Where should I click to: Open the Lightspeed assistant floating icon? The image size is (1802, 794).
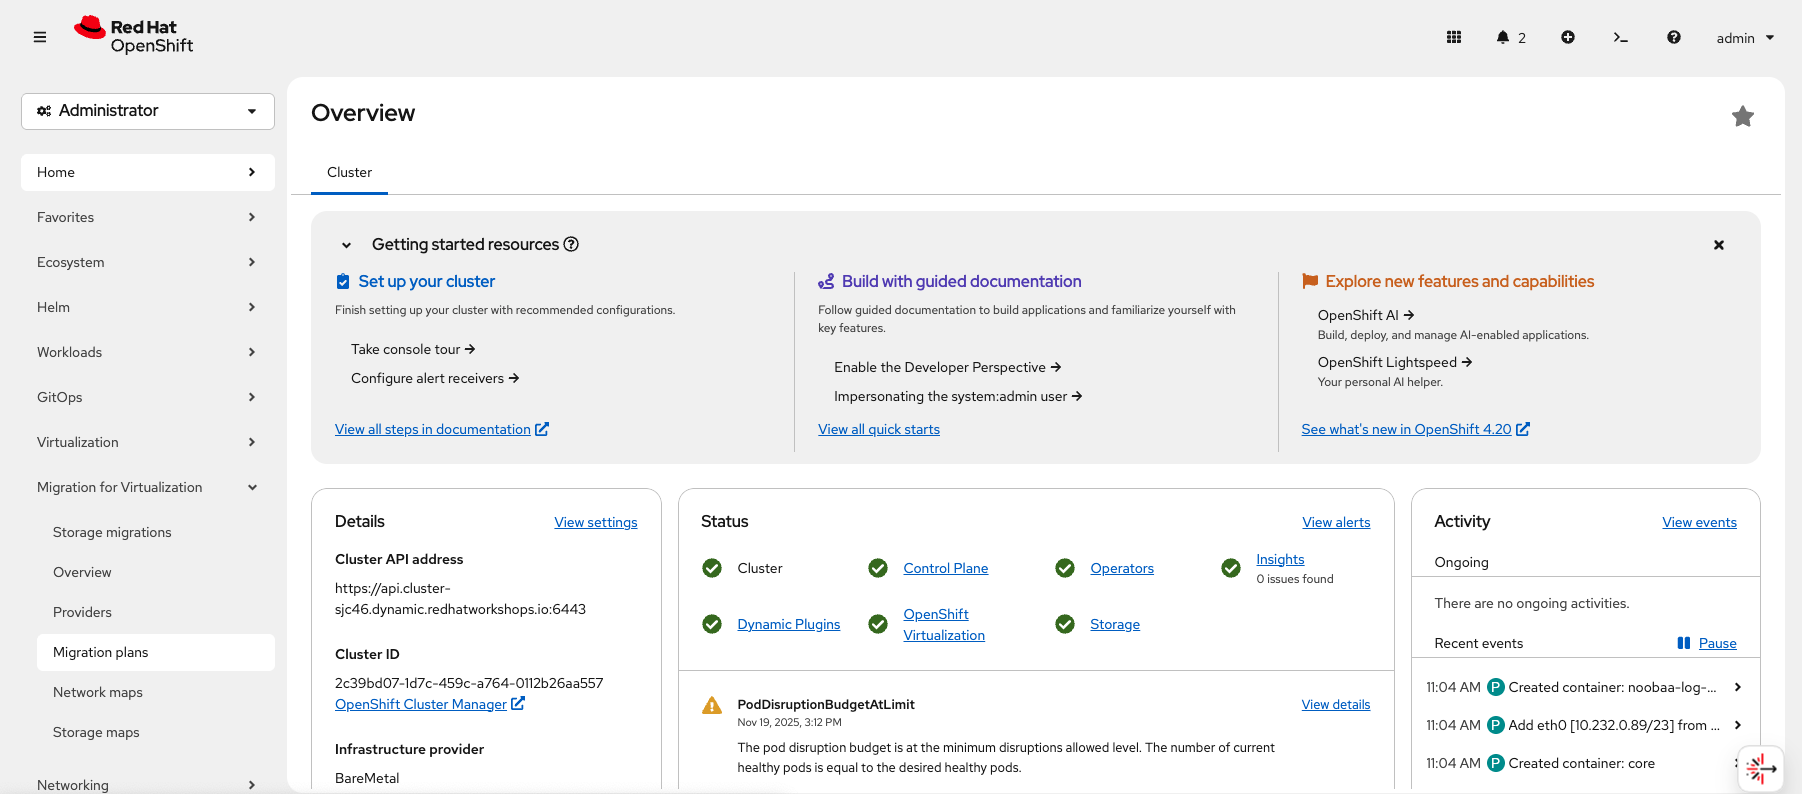(1759, 768)
